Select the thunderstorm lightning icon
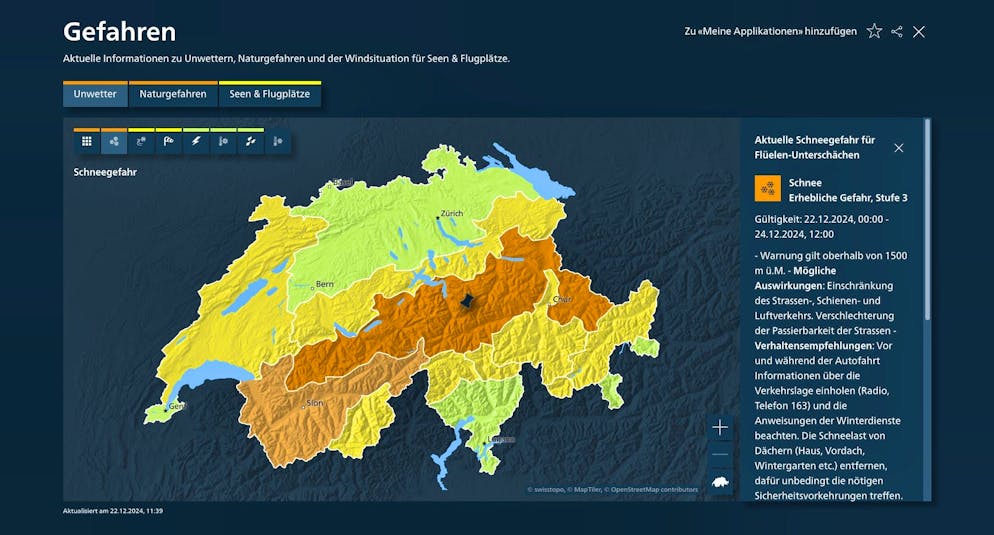The image size is (994, 535). (x=196, y=142)
